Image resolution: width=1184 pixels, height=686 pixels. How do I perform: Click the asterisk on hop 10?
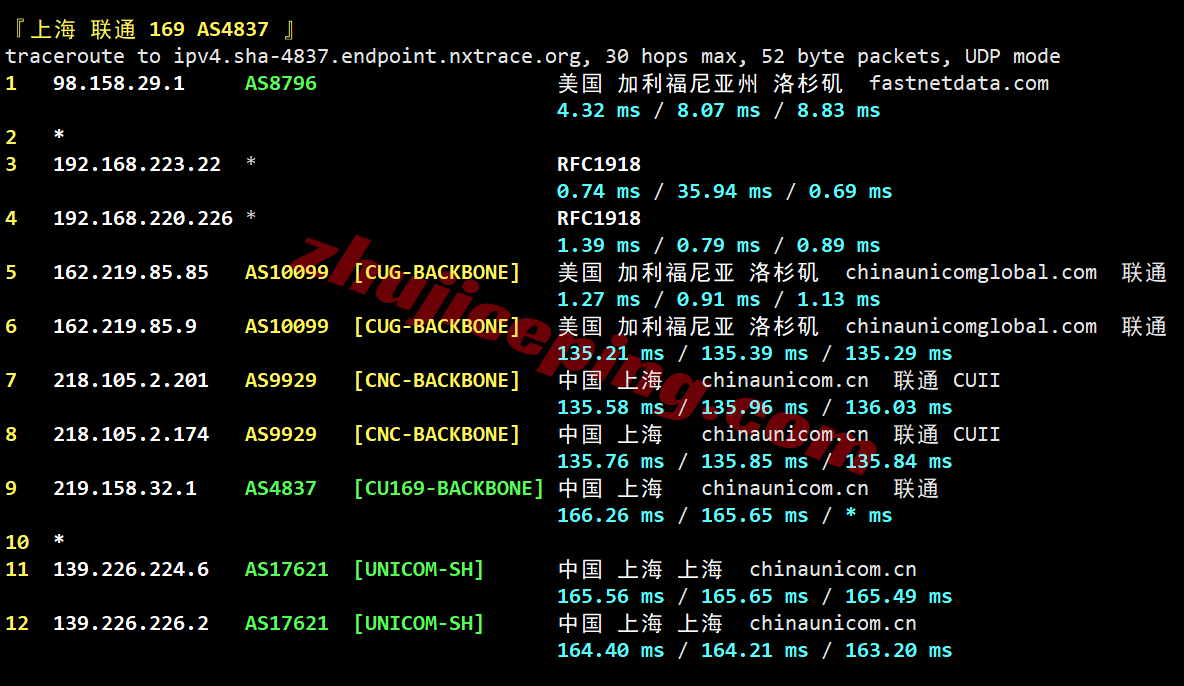point(59,540)
